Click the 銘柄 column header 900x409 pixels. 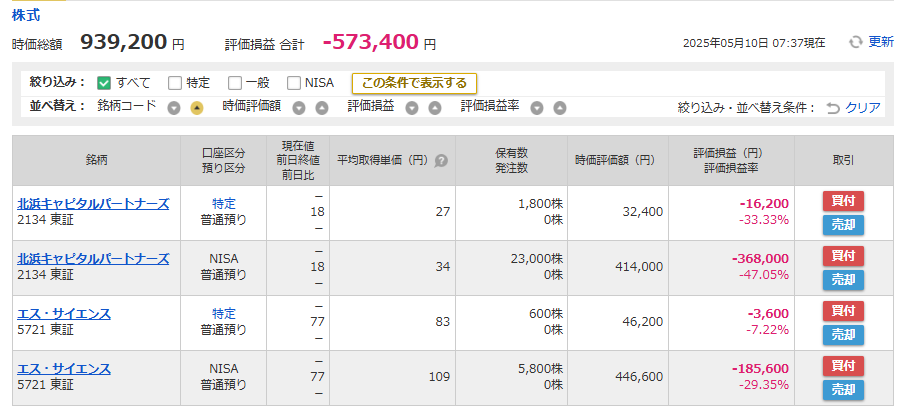click(x=96, y=161)
